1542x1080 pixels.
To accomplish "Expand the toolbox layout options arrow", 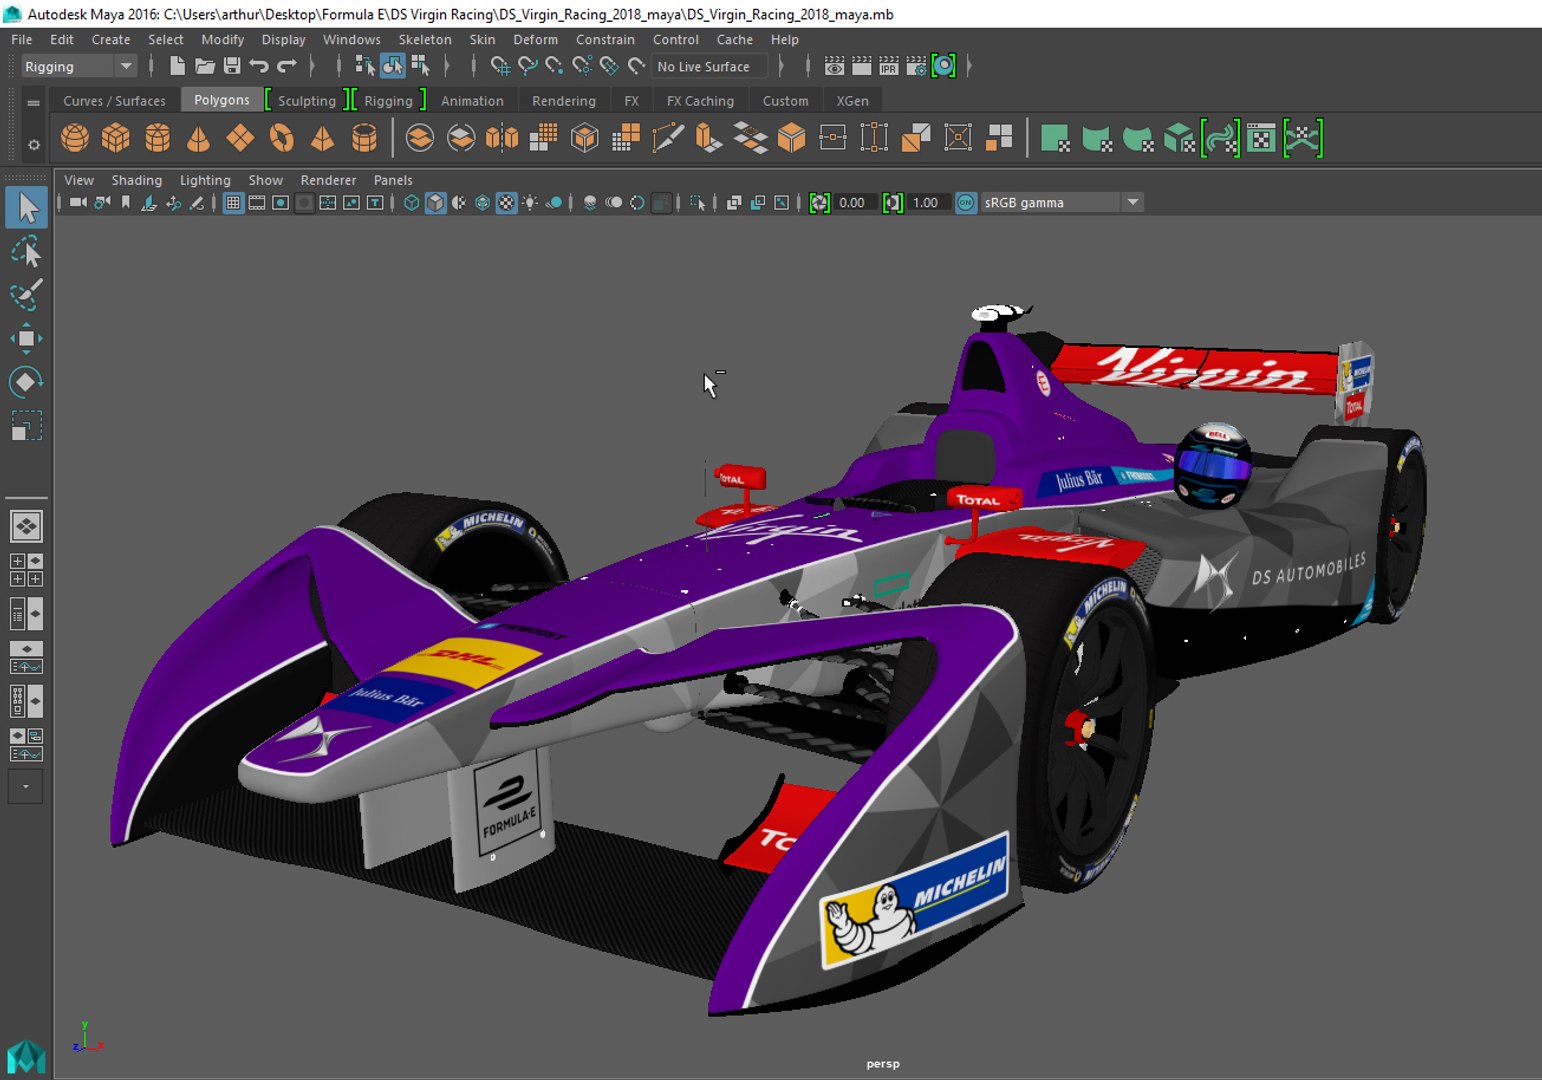I will (x=26, y=786).
